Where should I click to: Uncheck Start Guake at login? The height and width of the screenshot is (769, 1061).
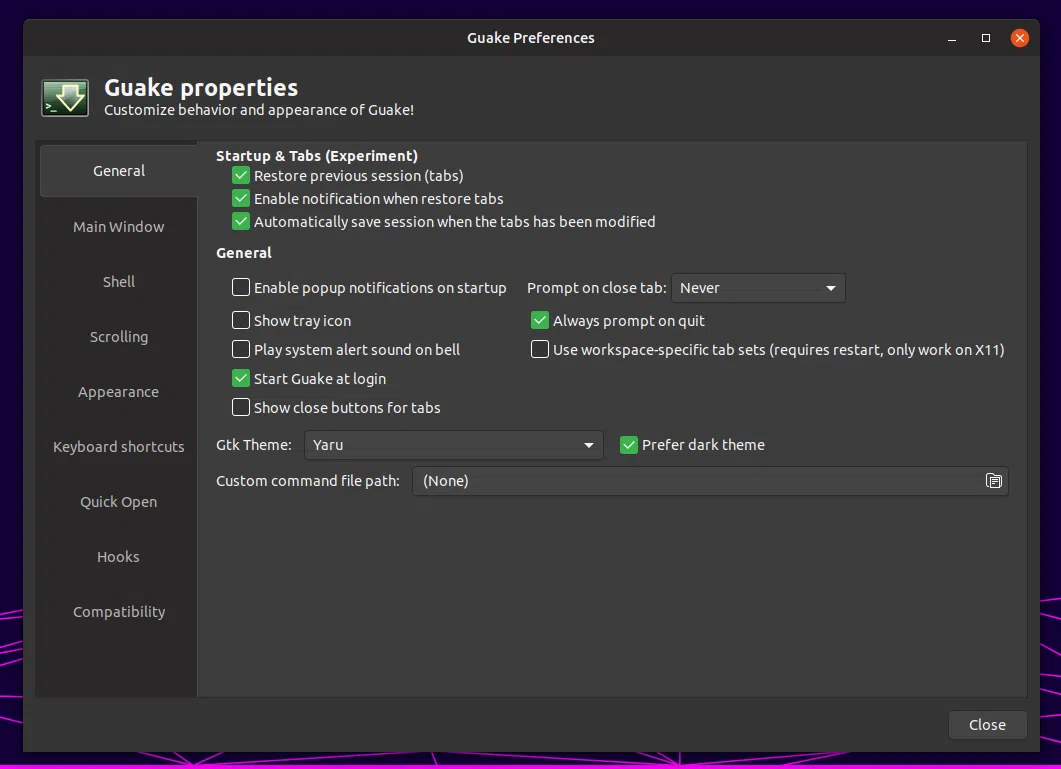tap(241, 378)
